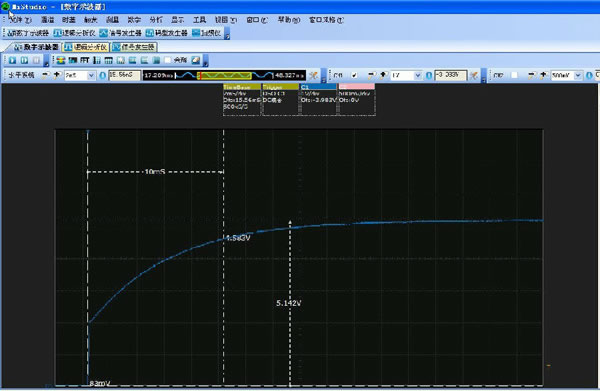Toggle the checkbox beside the eraser icon
This screenshot has width=600, height=391.
(168, 60)
